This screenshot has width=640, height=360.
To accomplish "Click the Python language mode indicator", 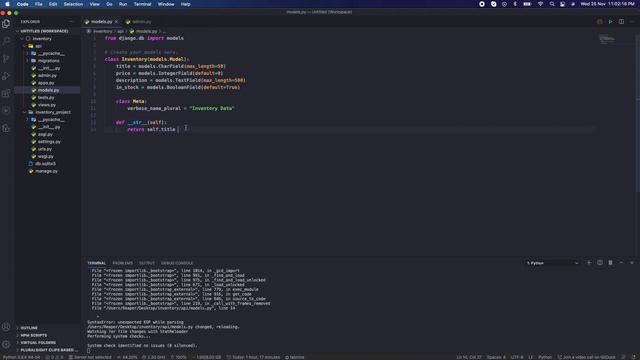I will tap(545, 357).
